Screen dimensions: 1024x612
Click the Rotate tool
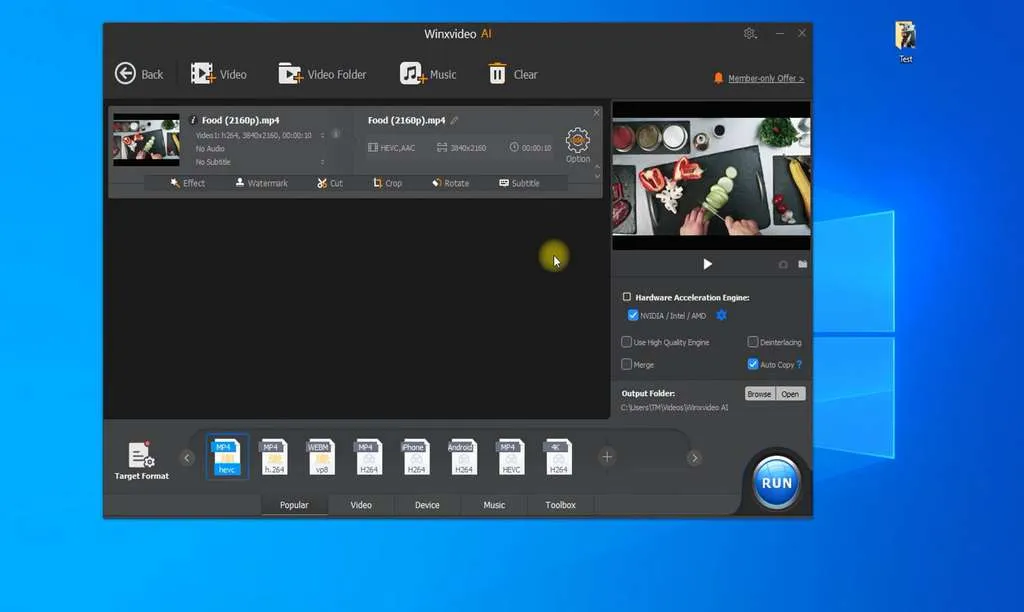(x=450, y=183)
